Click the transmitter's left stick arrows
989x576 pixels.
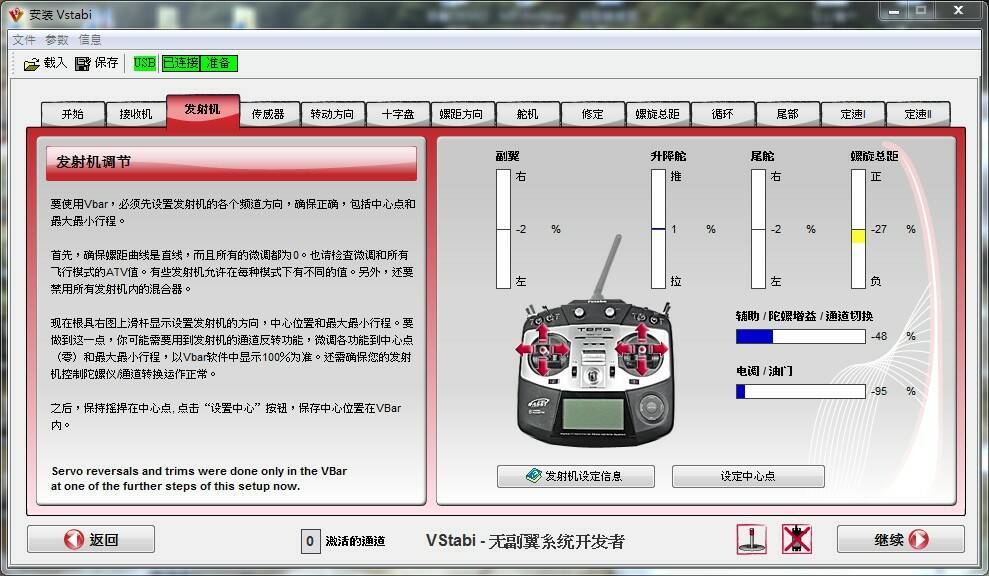click(542, 349)
